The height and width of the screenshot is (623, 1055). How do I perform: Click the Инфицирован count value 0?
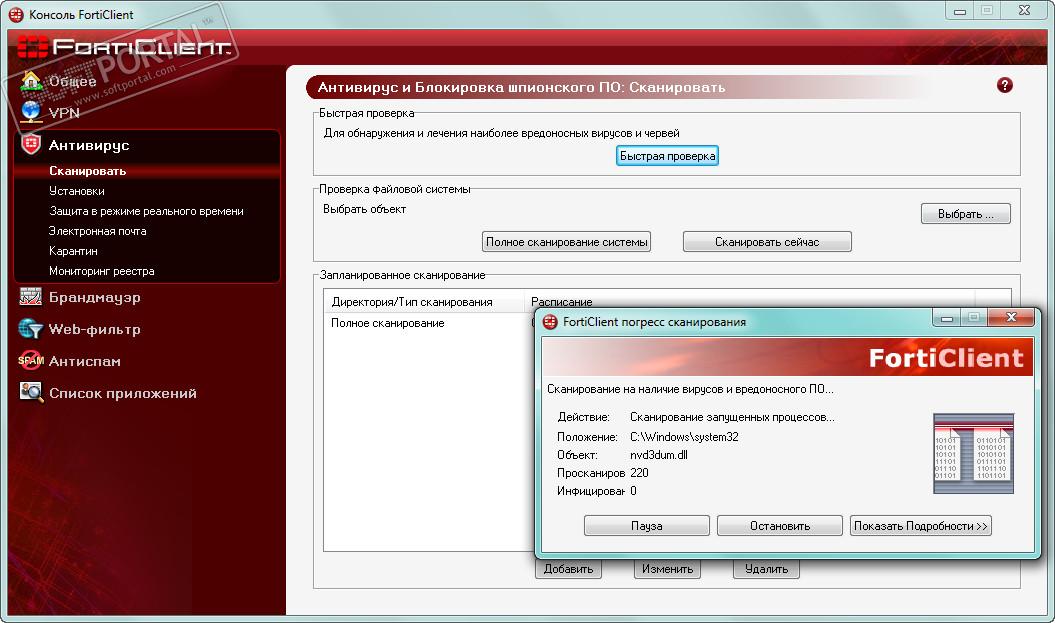[x=633, y=491]
